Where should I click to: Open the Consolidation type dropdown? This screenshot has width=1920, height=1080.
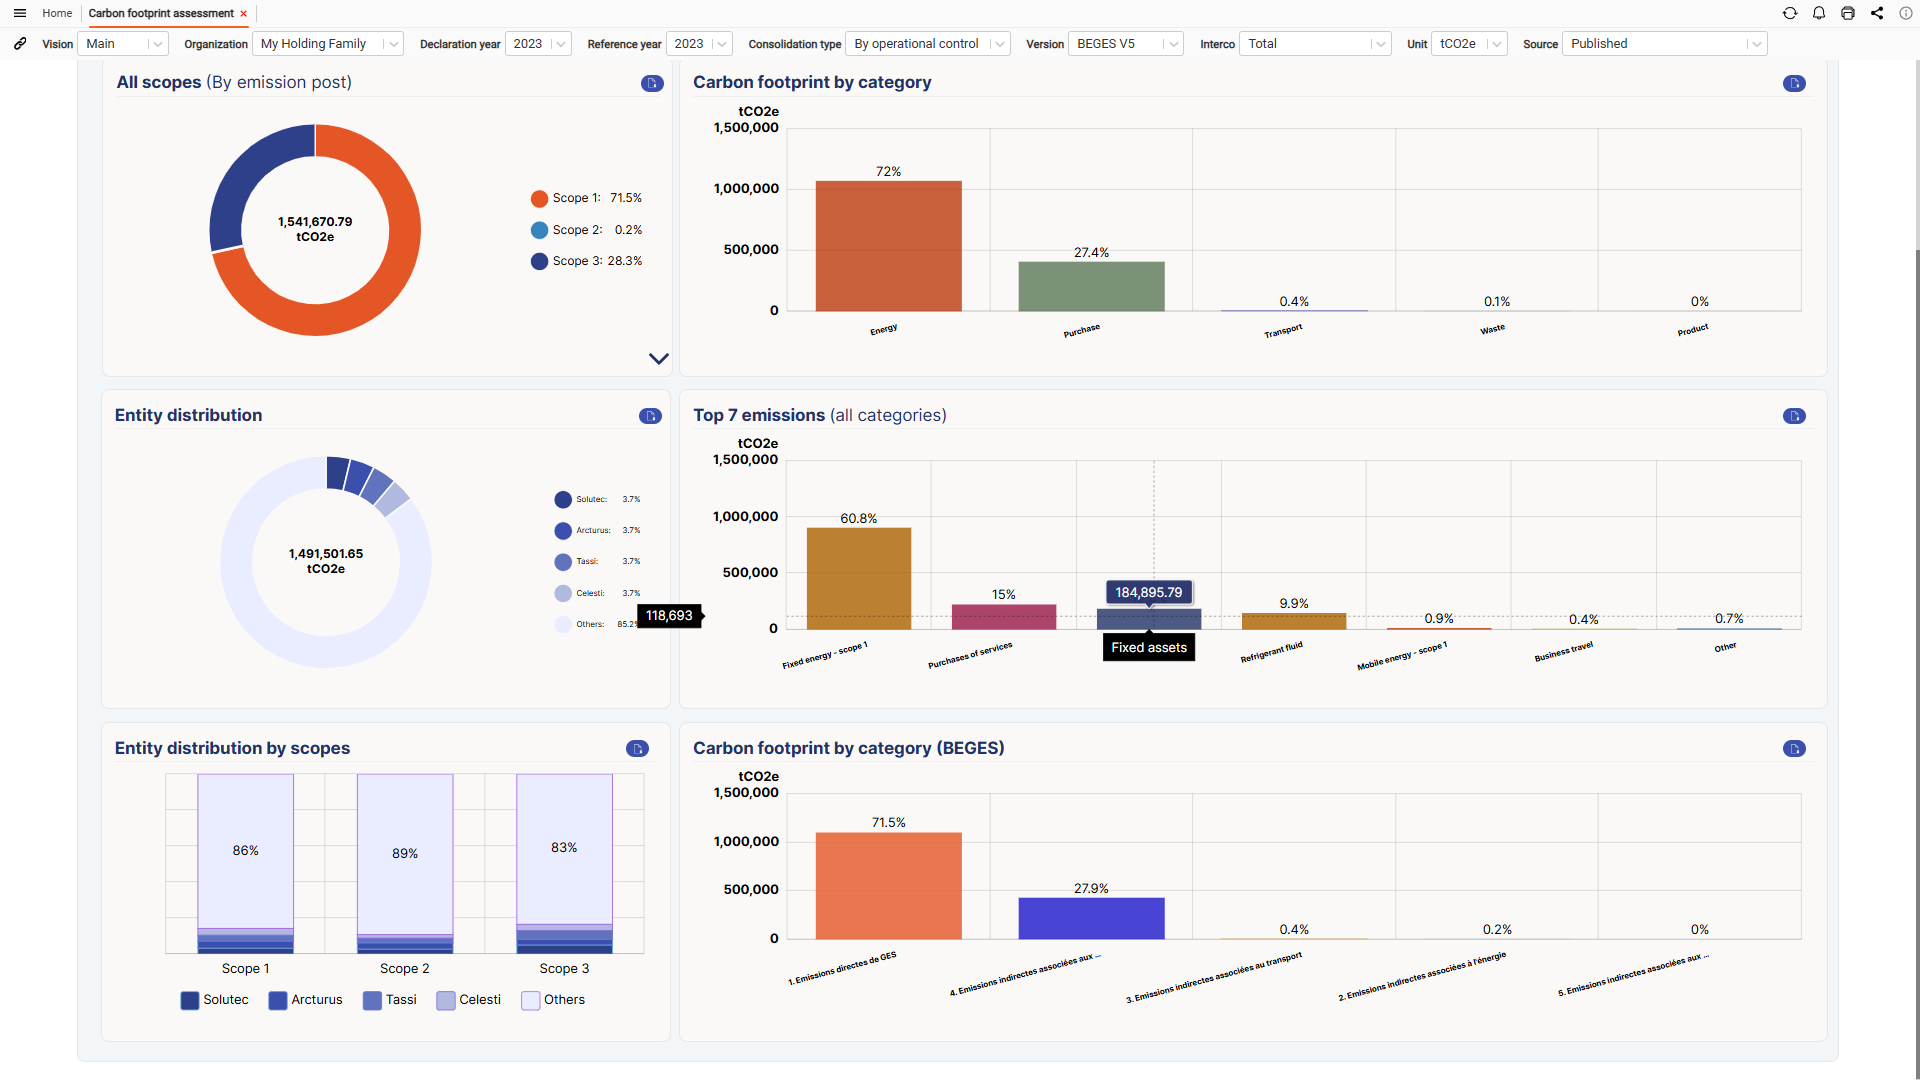pos(927,44)
